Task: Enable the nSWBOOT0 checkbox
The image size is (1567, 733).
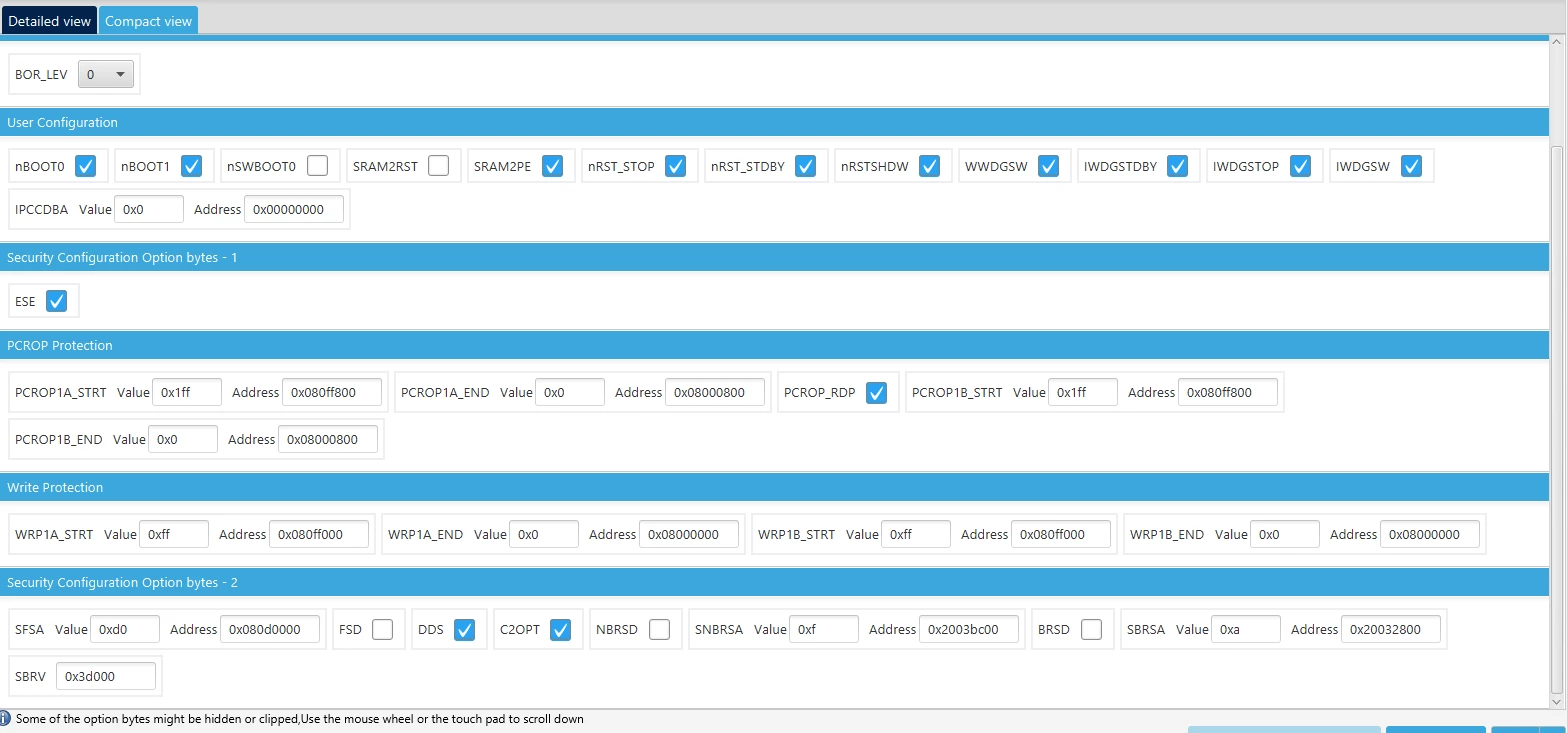Action: (x=317, y=166)
